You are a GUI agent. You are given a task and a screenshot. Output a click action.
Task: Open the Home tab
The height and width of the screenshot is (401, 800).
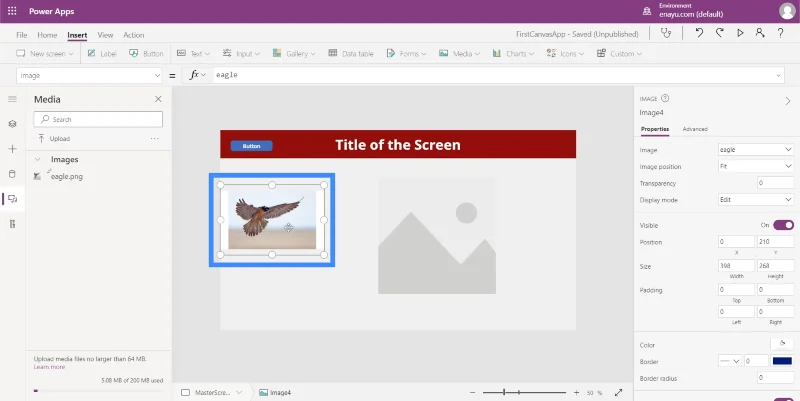47,35
